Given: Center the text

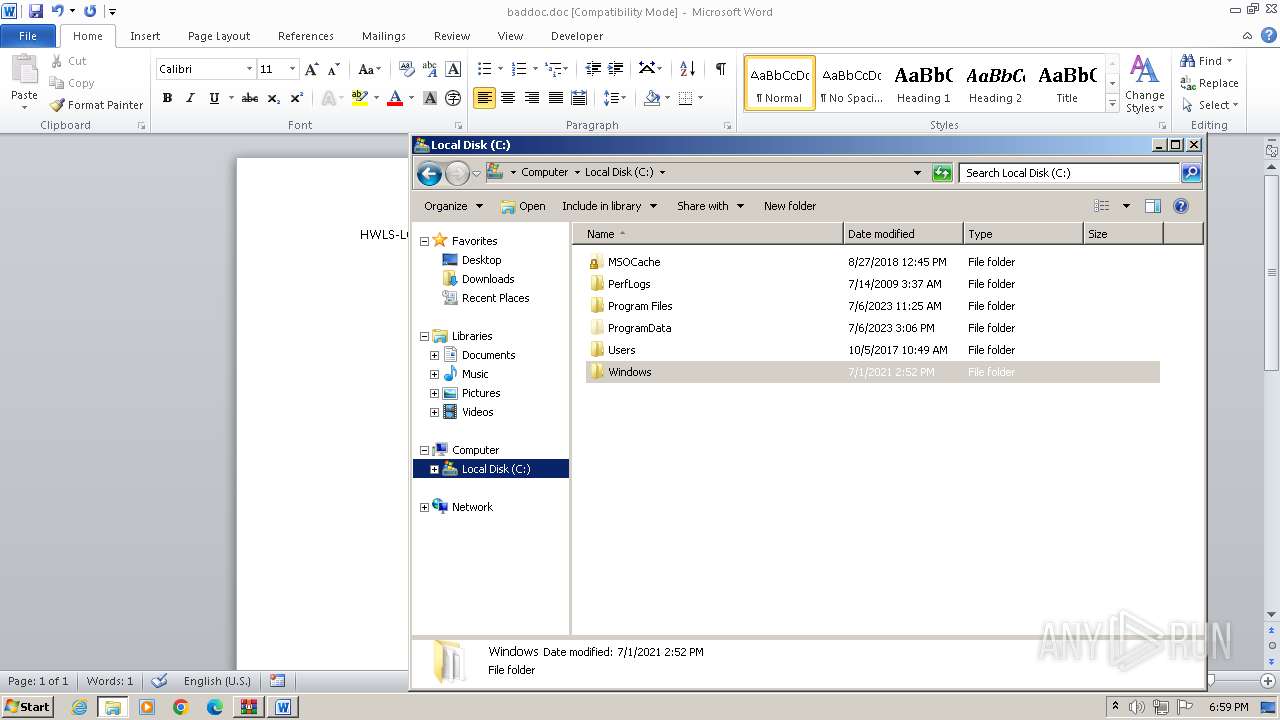Looking at the screenshot, I should (508, 98).
